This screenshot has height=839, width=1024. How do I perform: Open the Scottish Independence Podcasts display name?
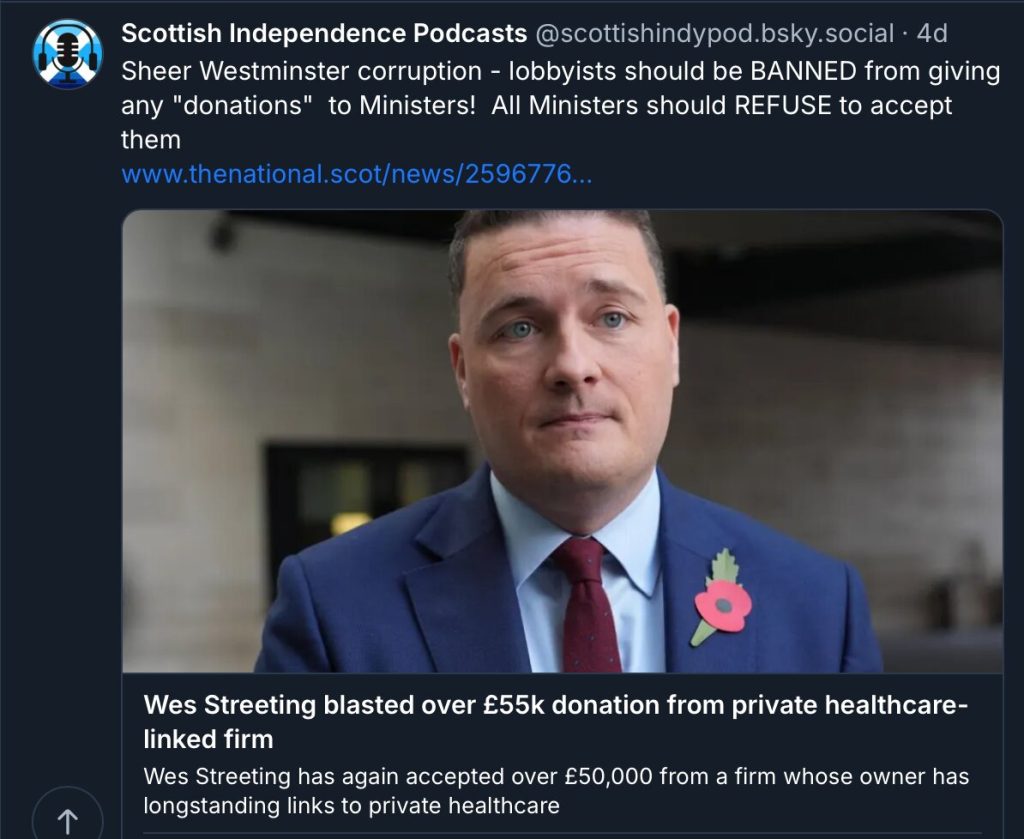(324, 33)
